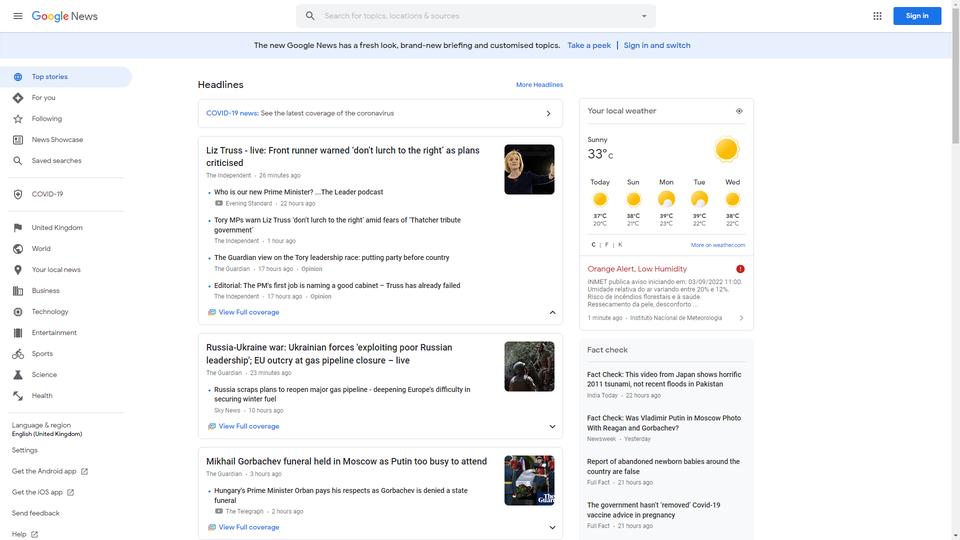Open Hungary's Prime Minister Orban article
The width and height of the screenshot is (960, 540).
[x=340, y=495]
